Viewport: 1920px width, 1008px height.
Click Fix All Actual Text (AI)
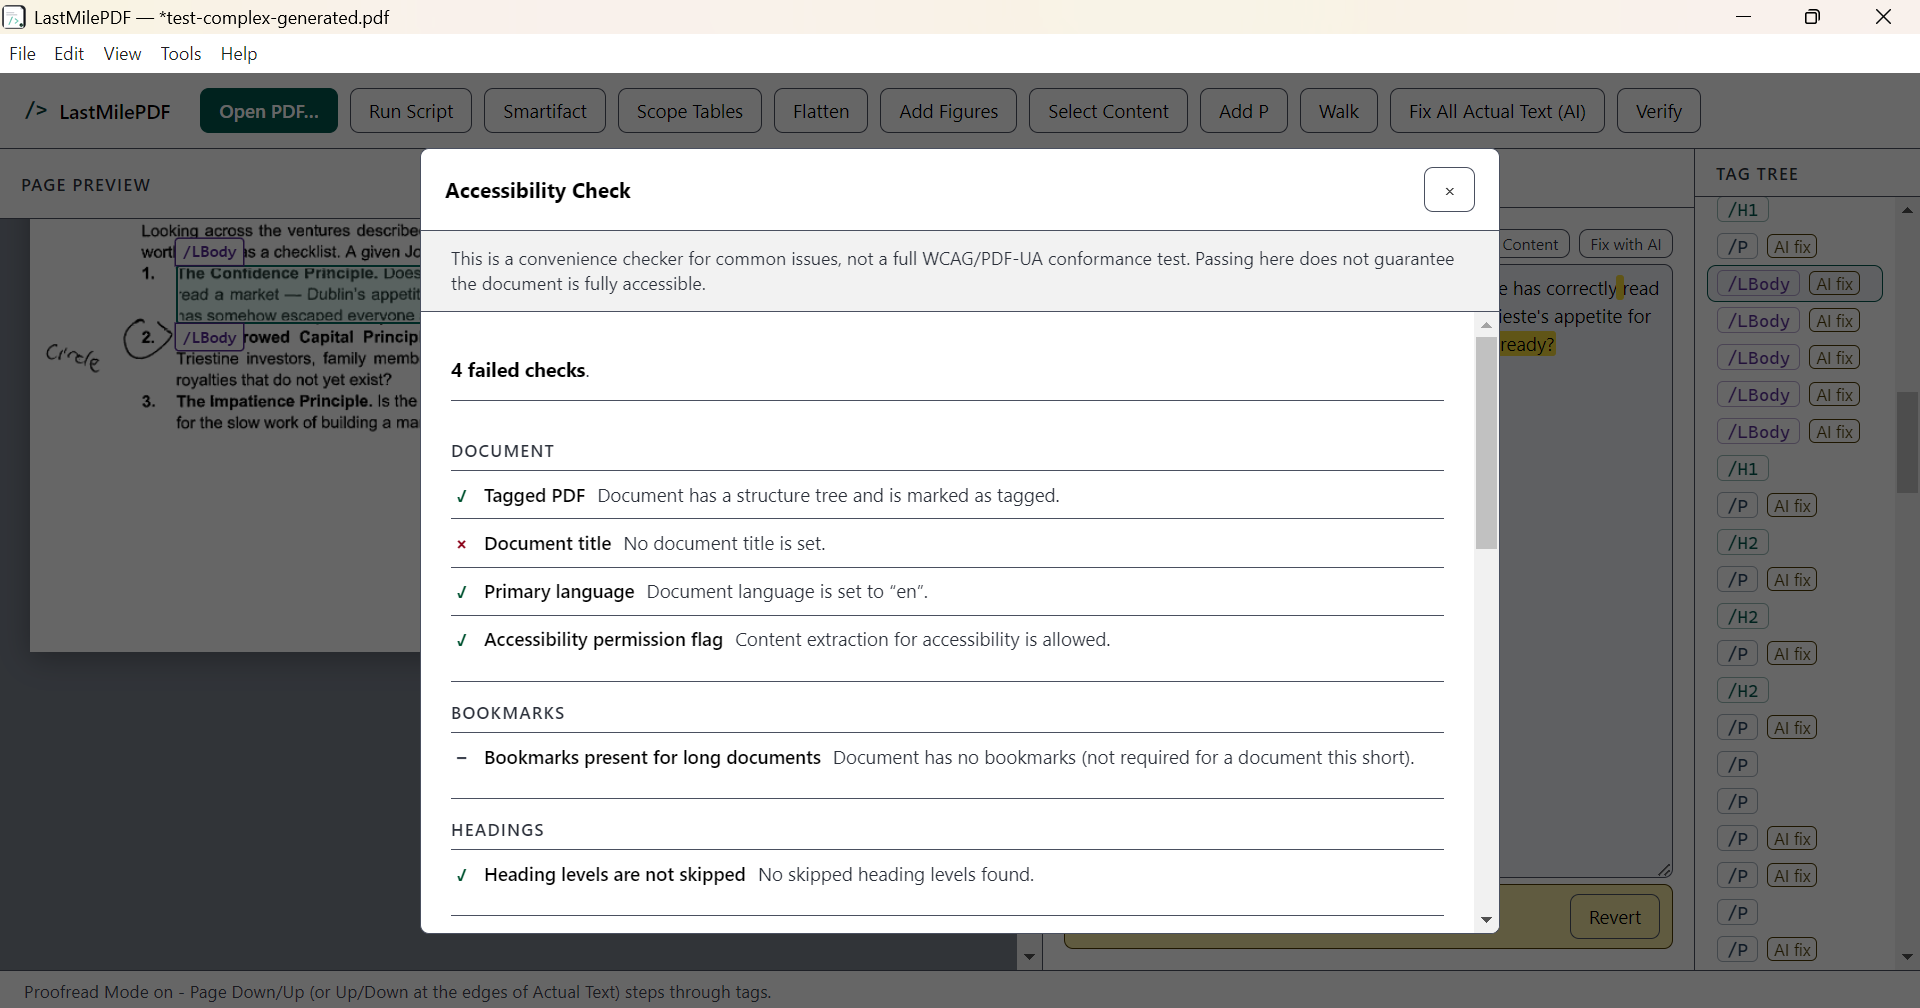pyautogui.click(x=1497, y=111)
